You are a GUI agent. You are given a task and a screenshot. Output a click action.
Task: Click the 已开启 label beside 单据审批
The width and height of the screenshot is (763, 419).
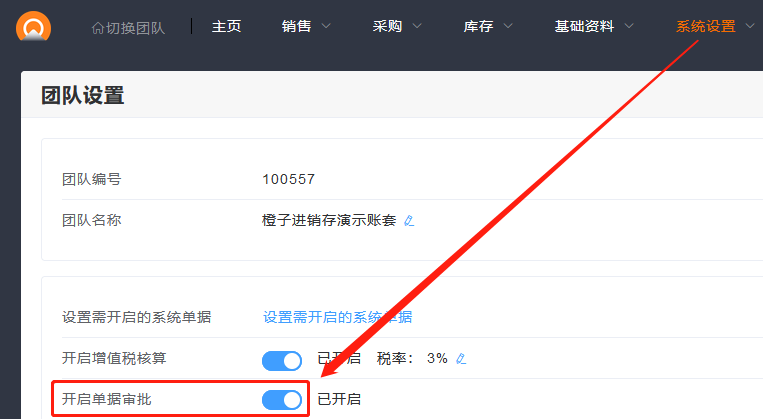339,400
